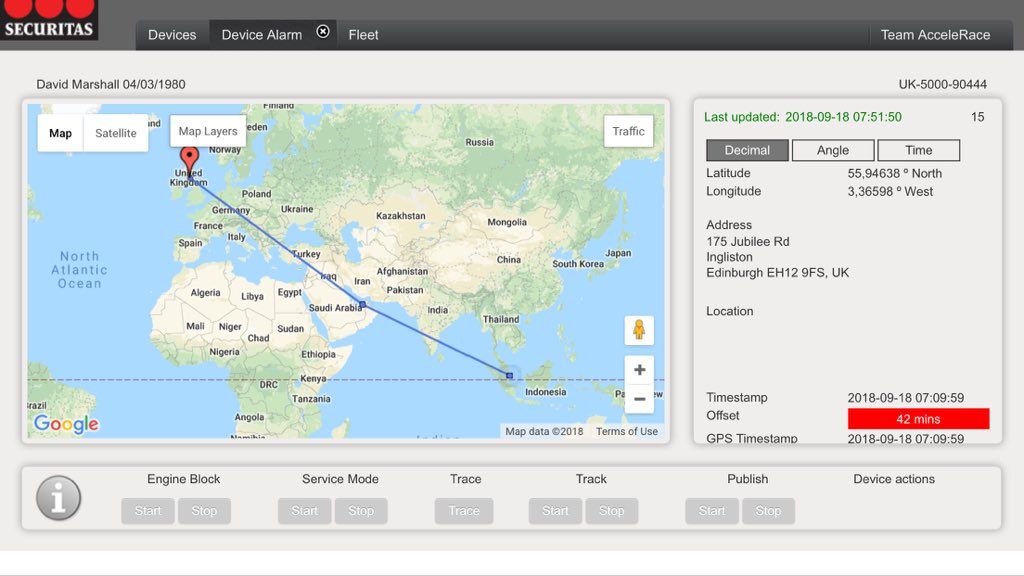The height and width of the screenshot is (576, 1024).
Task: Stop Track
Action: pyautogui.click(x=612, y=511)
